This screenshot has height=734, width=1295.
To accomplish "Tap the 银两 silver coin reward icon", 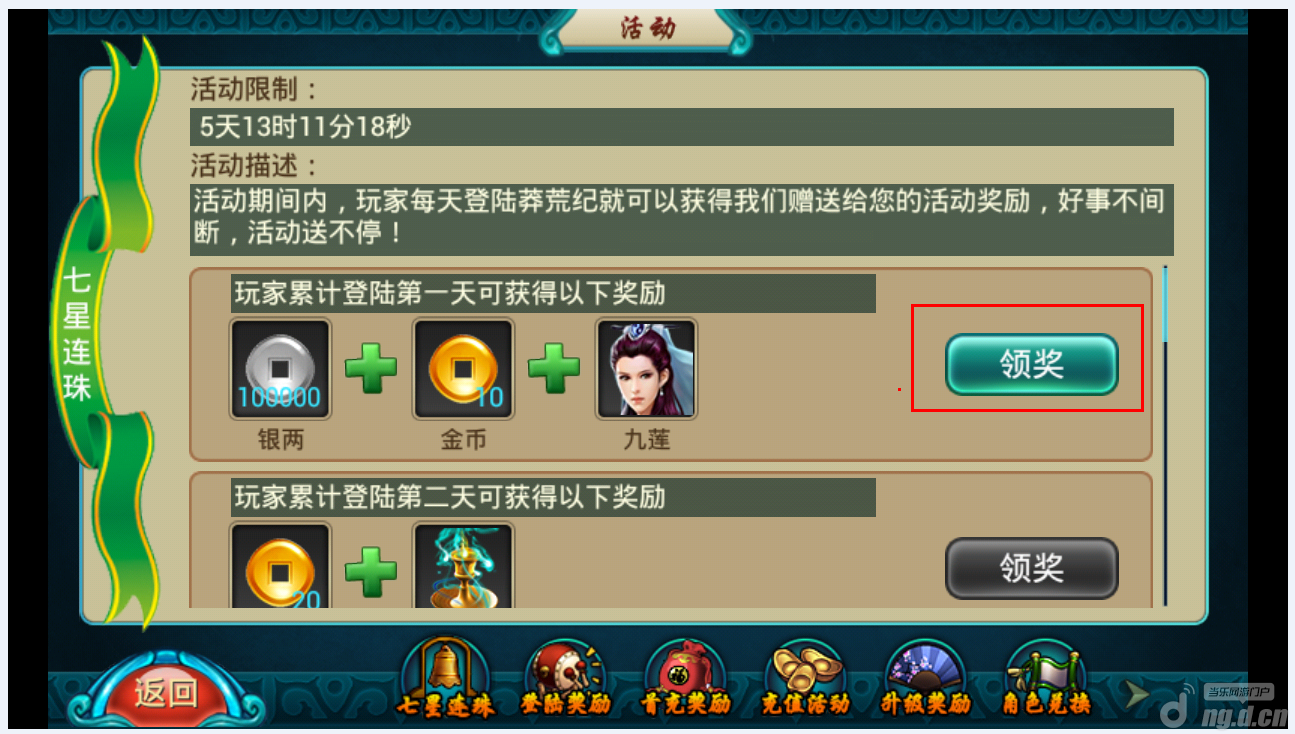I will (280, 369).
